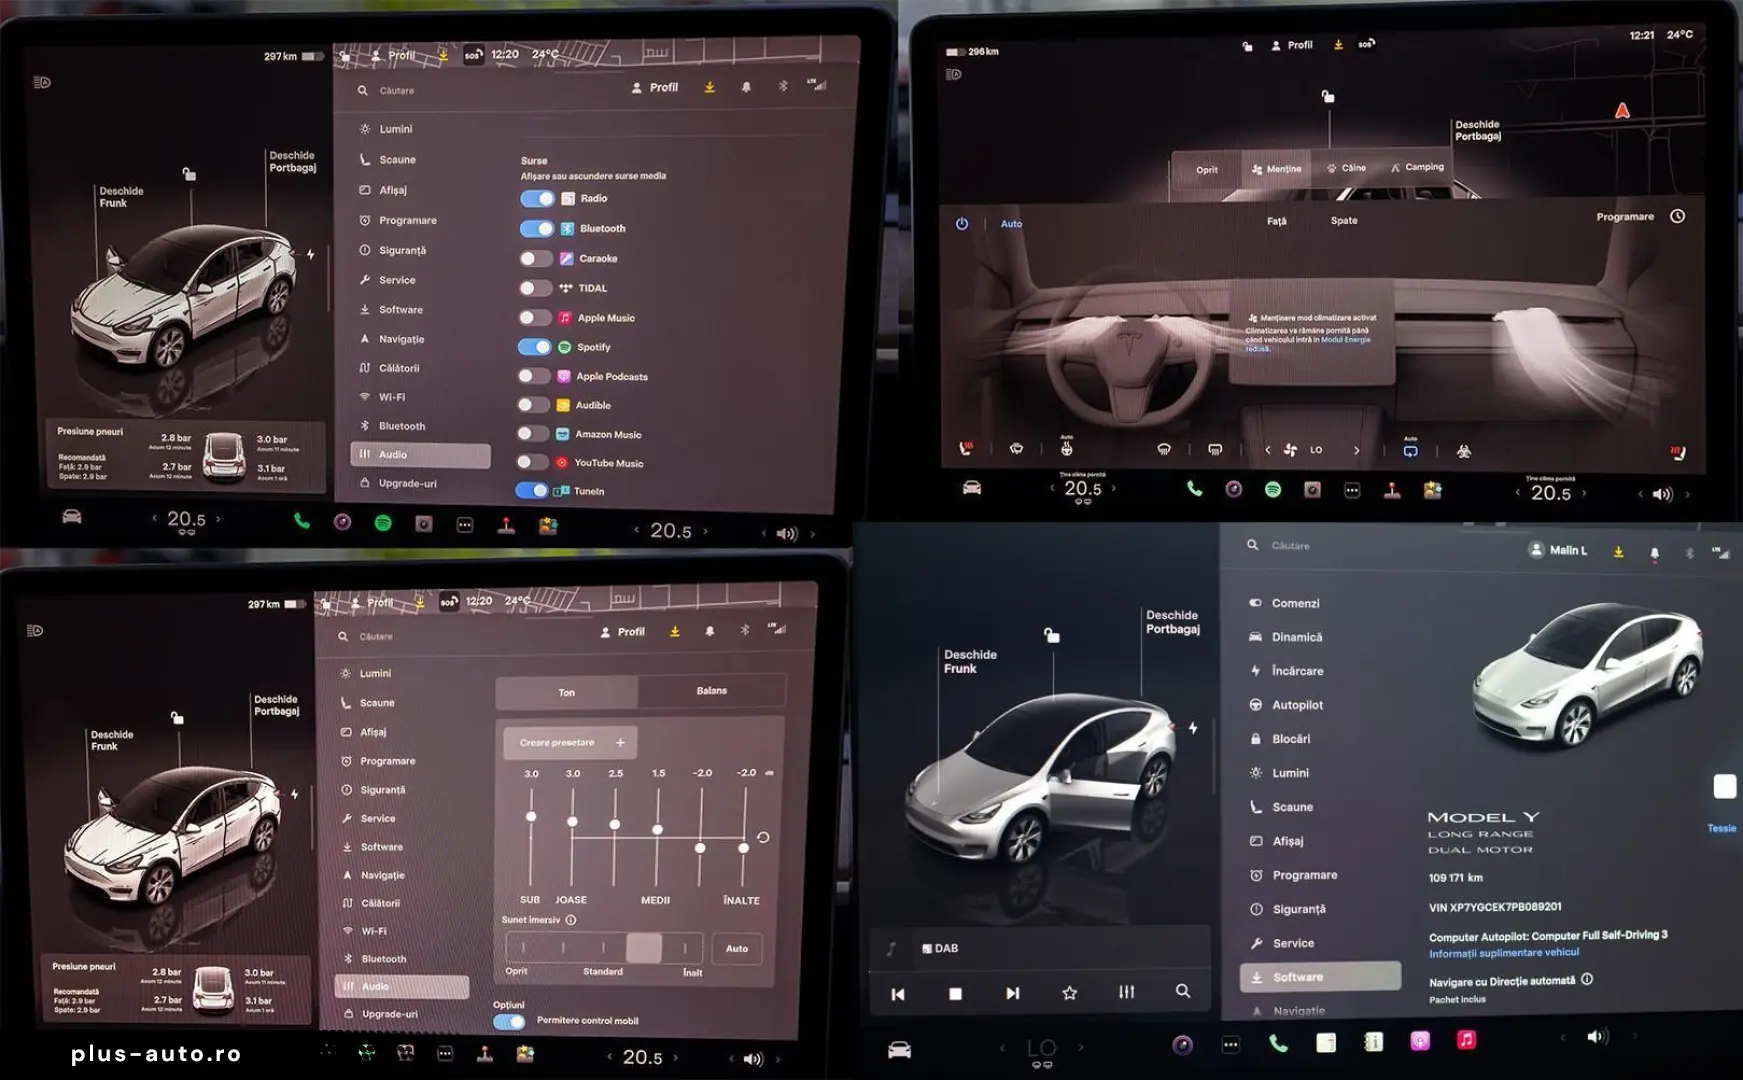The image size is (1743, 1080).
Task: Click Deschide Frunk on Software screen
Action: point(970,661)
